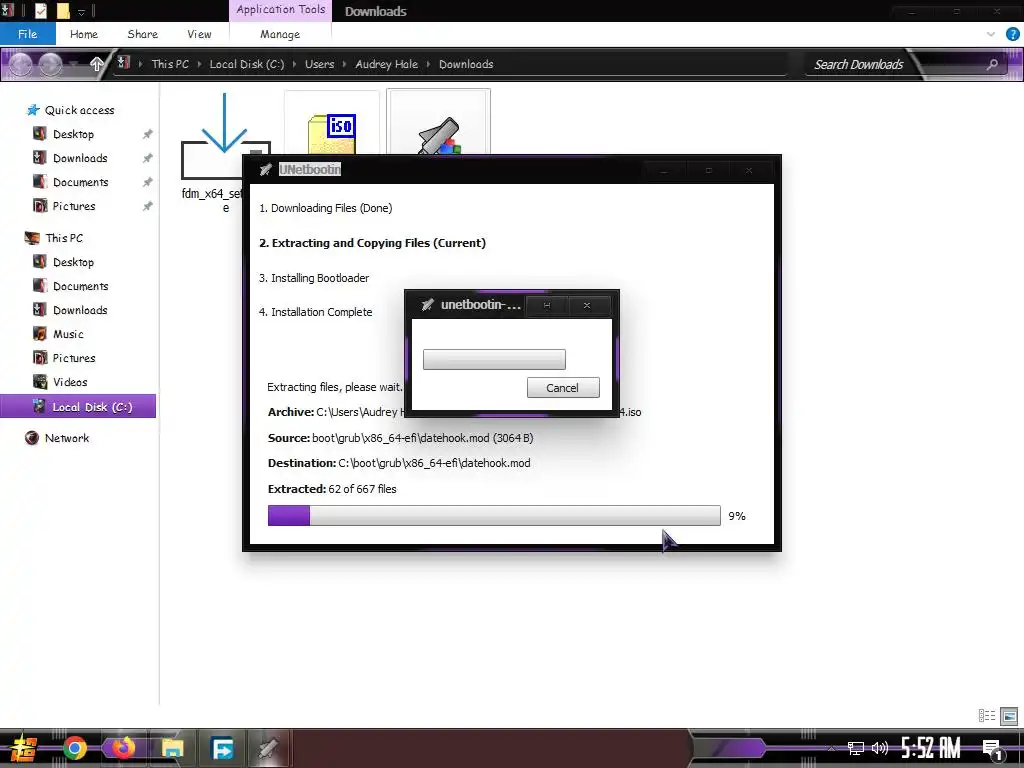1024x768 pixels.
Task: Open Documents under This PC
Action: click(80, 286)
